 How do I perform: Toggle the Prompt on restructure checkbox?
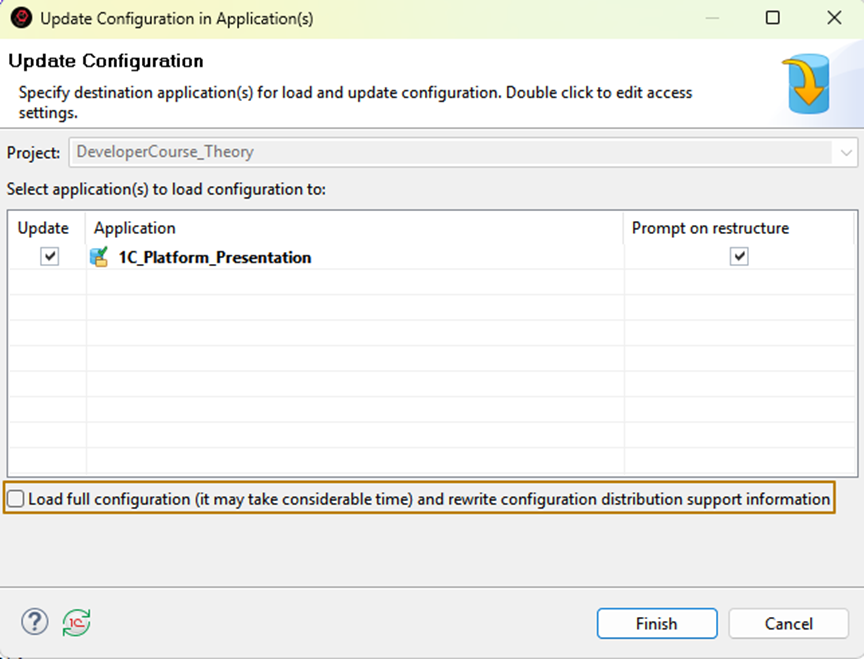(739, 257)
